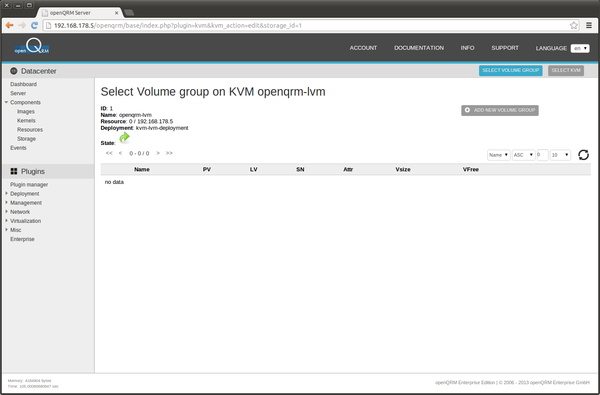Open the language en dropdown

(x=580, y=48)
